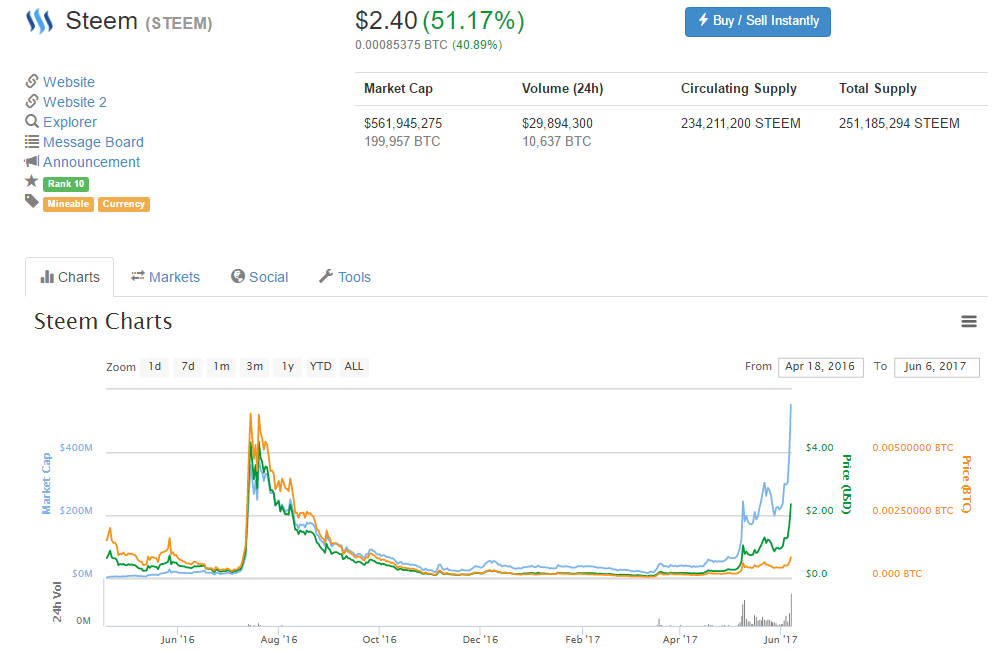This screenshot has width=999, height=652.
Task: Click the list icon beside Message Board
Action: (32, 141)
